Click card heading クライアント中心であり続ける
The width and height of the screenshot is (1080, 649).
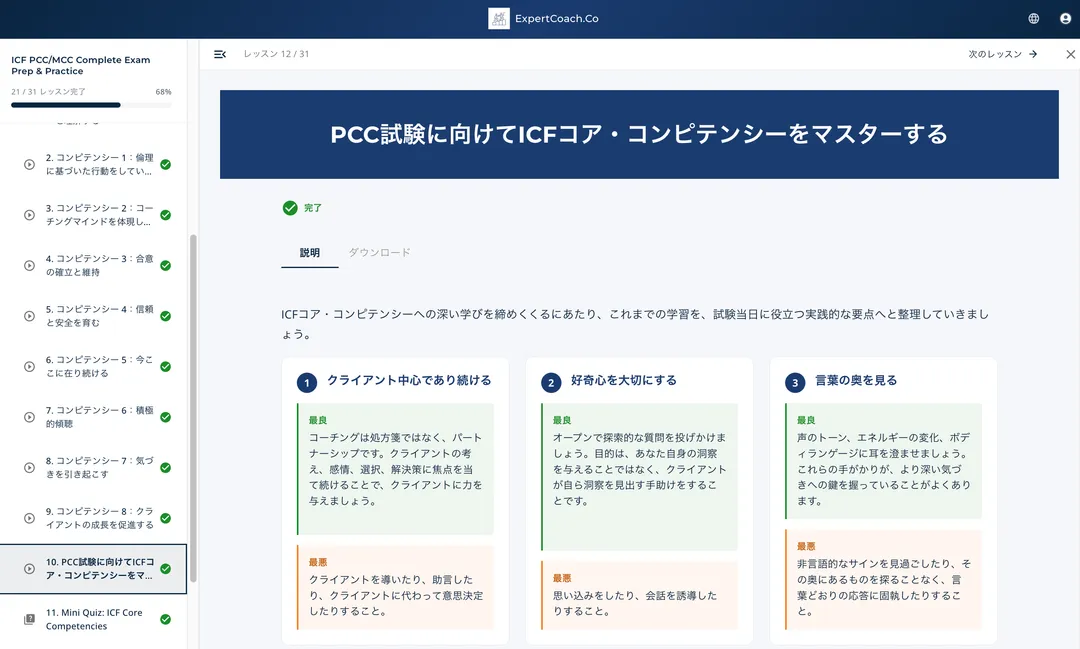[x=409, y=380]
